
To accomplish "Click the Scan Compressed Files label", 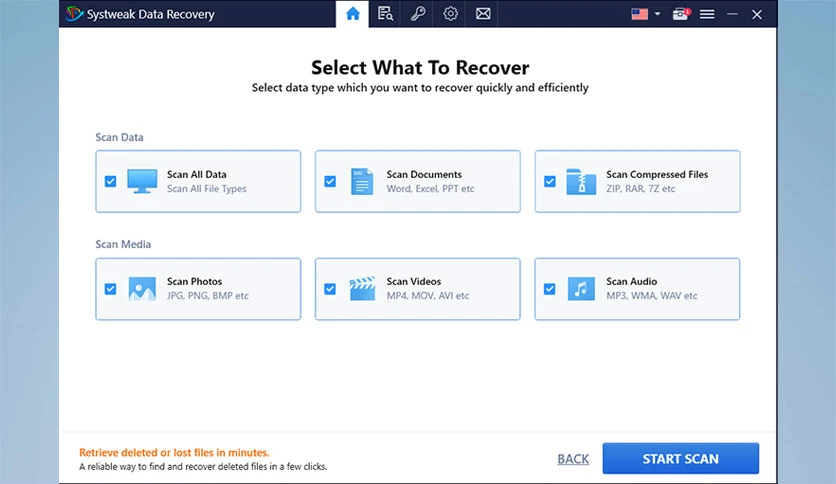I will [x=657, y=174].
